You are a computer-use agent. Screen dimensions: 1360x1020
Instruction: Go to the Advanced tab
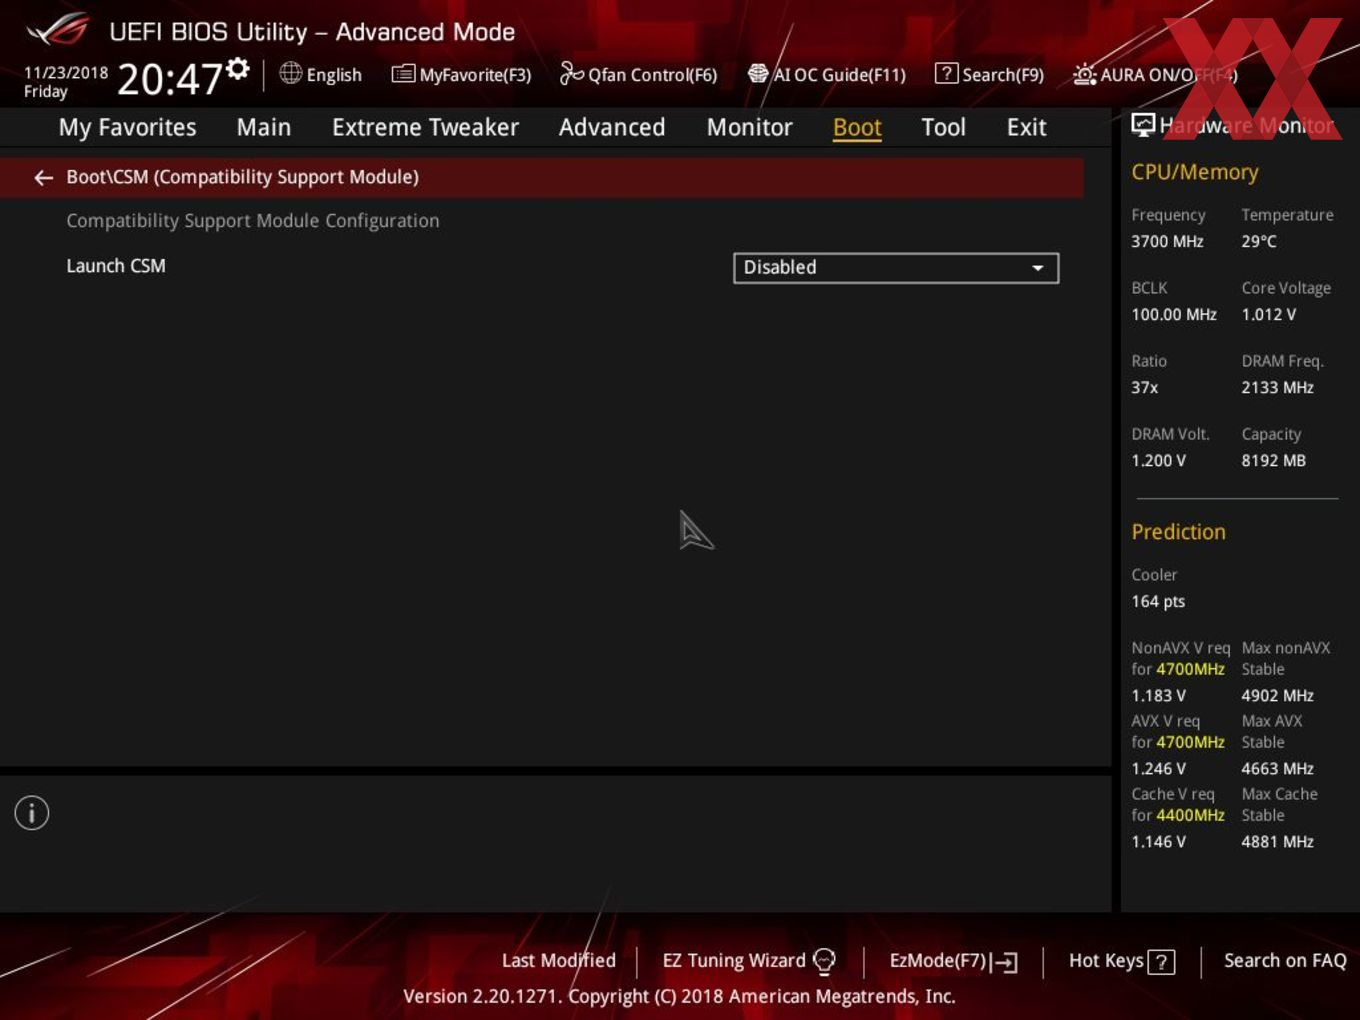(612, 127)
